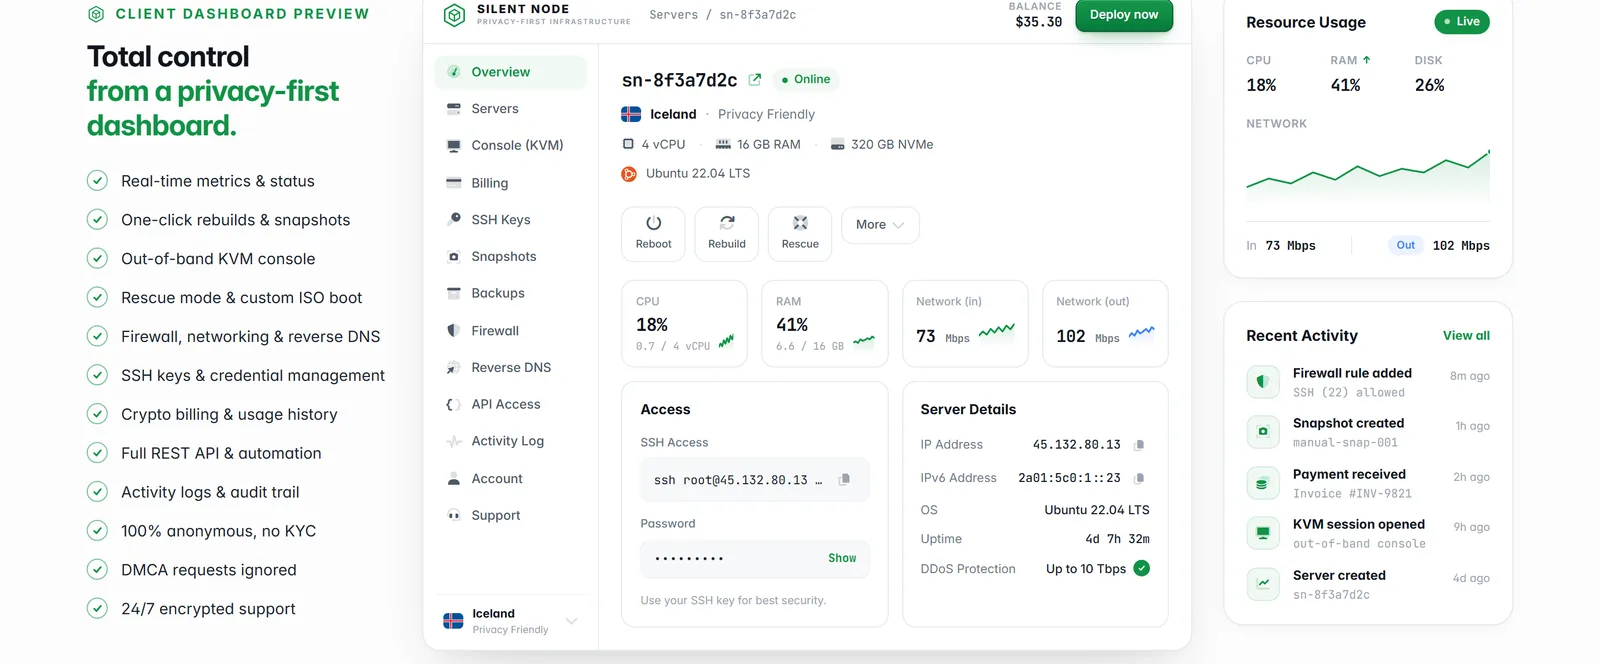Open the Backups sidebar item

pos(511,294)
